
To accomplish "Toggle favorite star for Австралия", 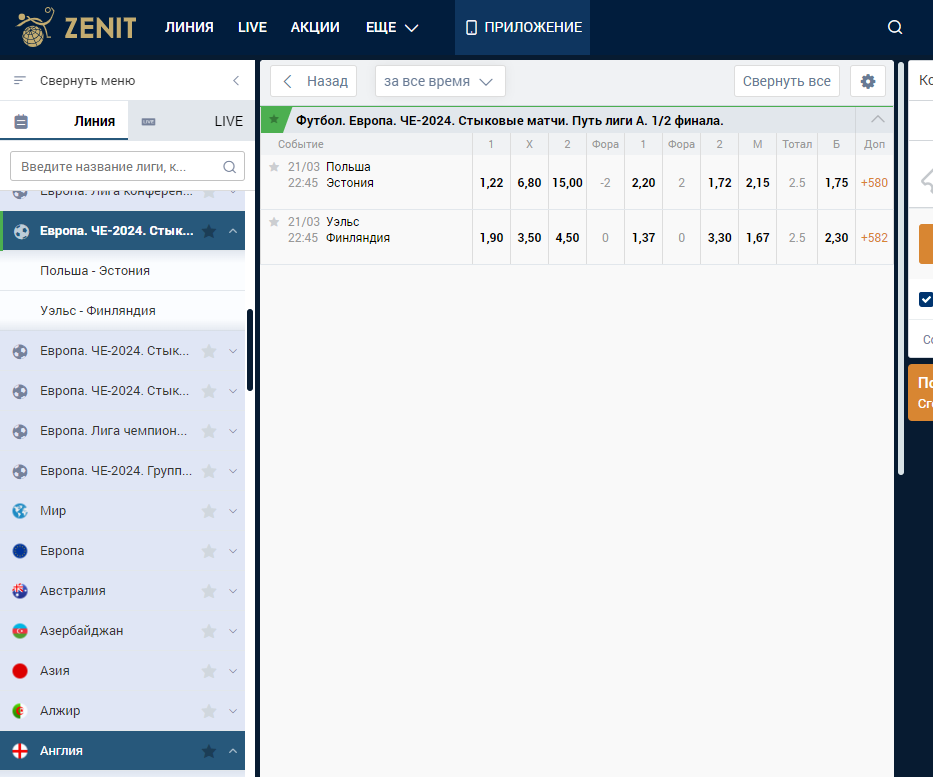I will pos(209,591).
